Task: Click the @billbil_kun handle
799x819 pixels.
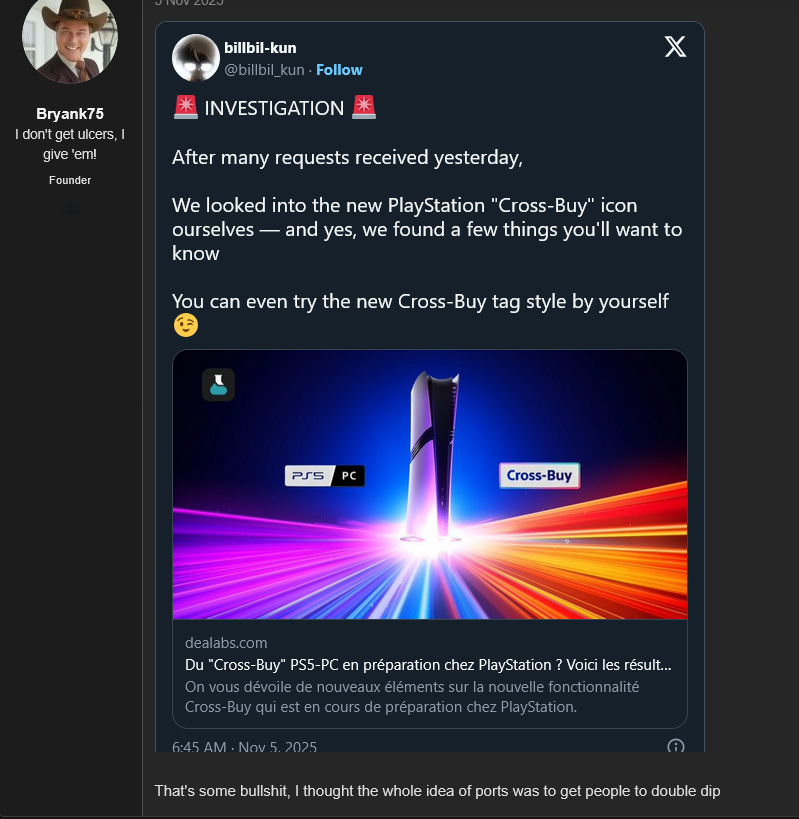Action: [x=264, y=70]
